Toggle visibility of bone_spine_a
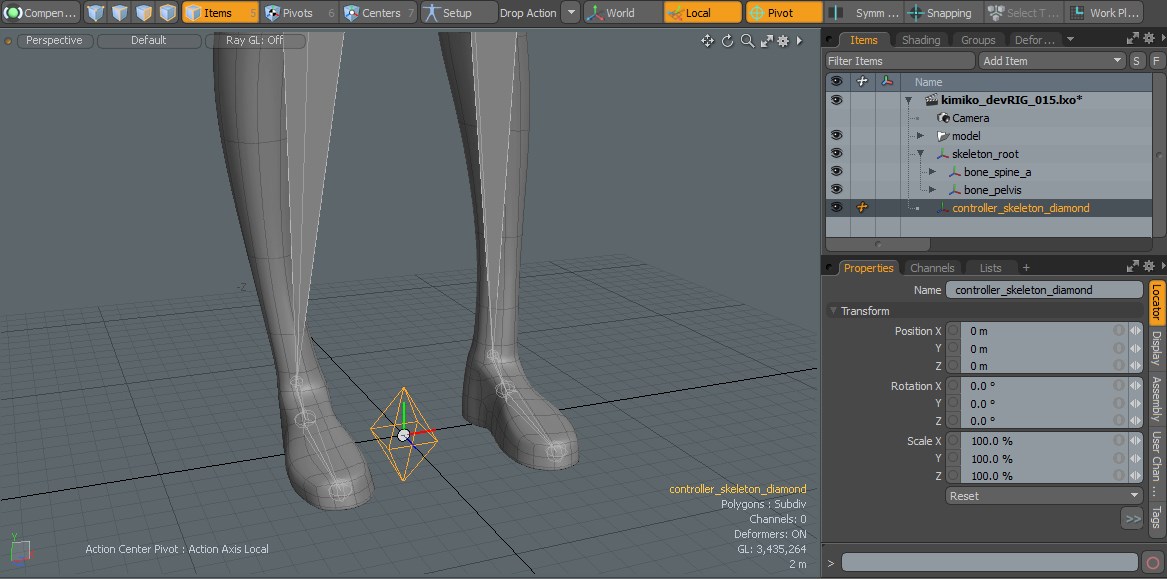Viewport: 1167px width, 579px height. click(837, 171)
